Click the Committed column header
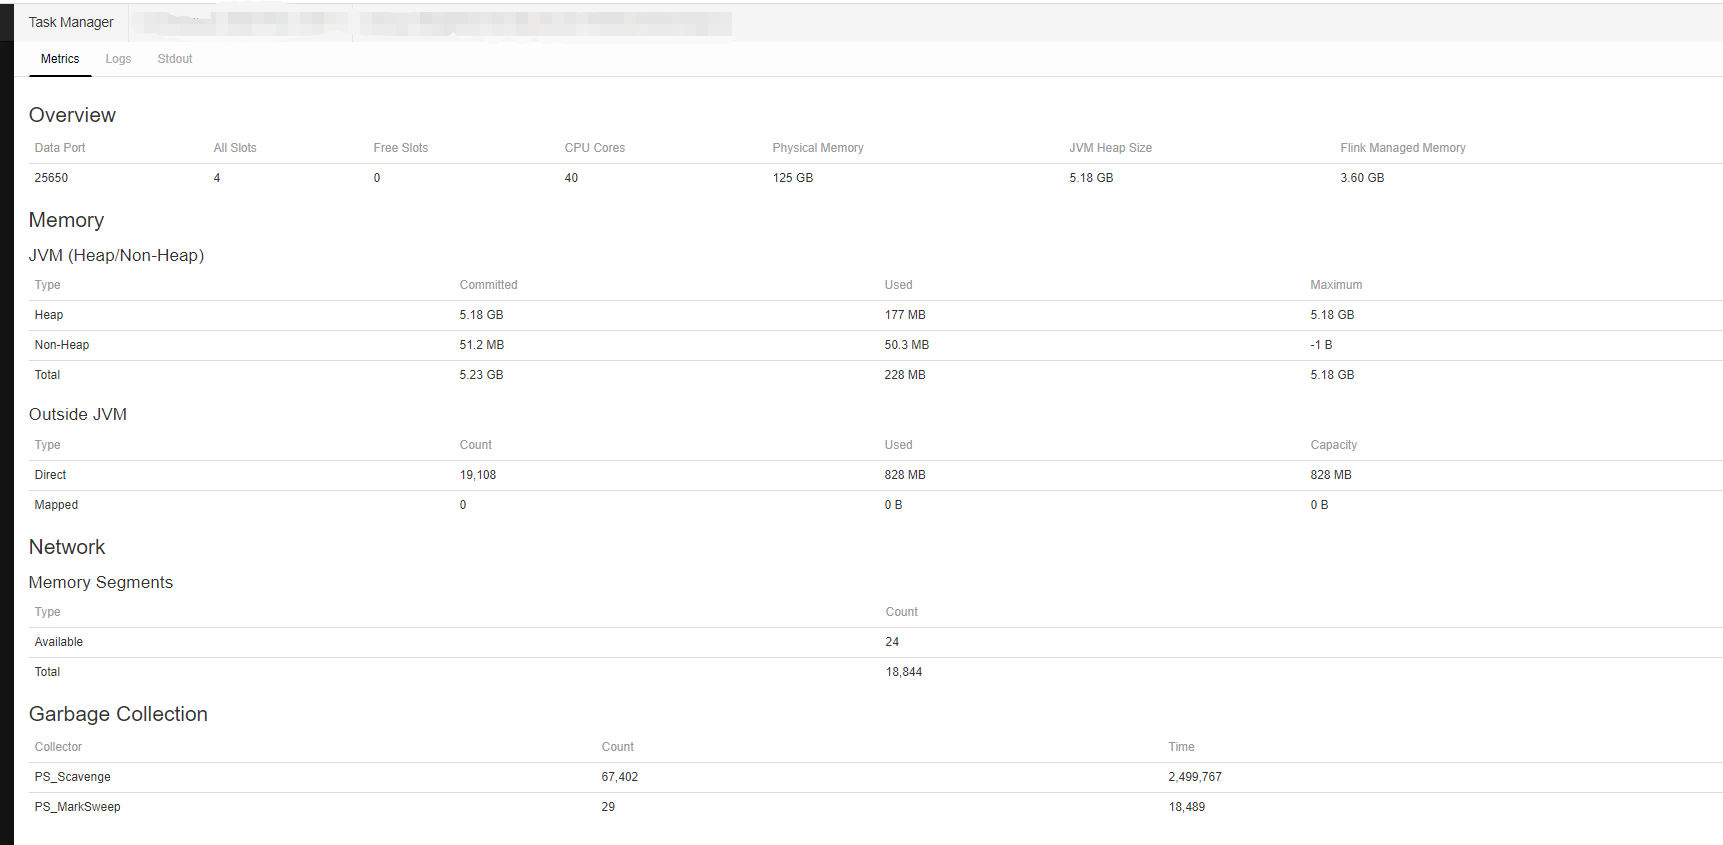This screenshot has width=1723, height=845. (x=489, y=285)
